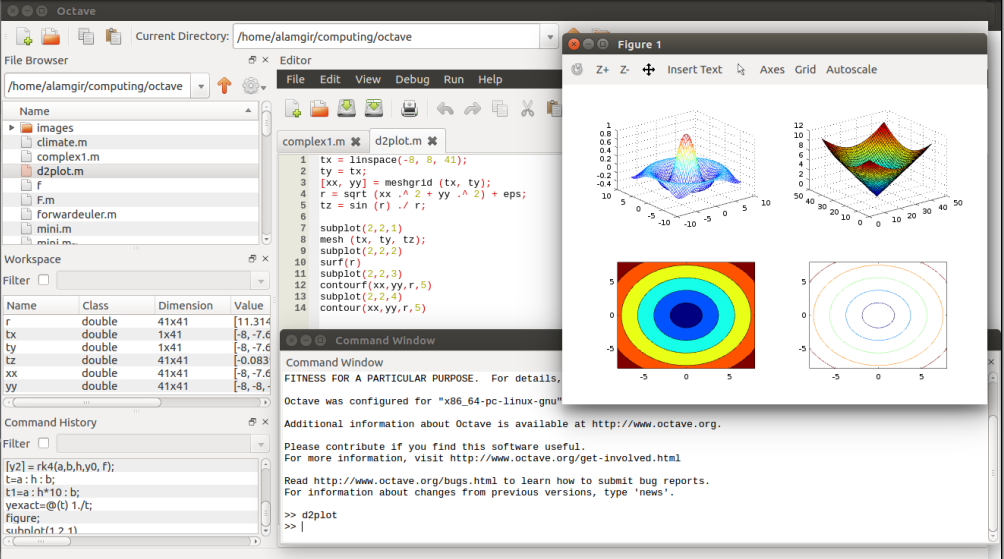Select the pan tool in Figure 1
The width and height of the screenshot is (1004, 559).
(x=648, y=70)
